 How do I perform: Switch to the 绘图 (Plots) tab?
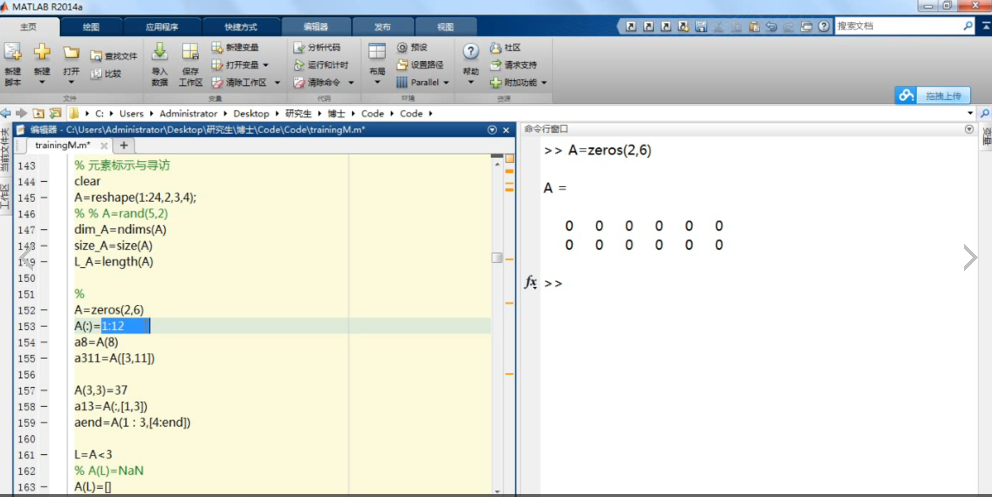pos(91,26)
